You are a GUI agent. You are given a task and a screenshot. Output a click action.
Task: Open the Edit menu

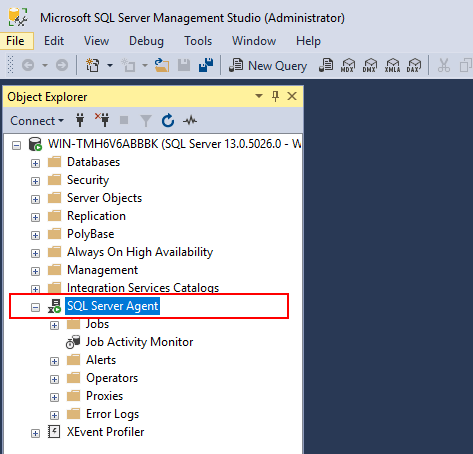(54, 41)
